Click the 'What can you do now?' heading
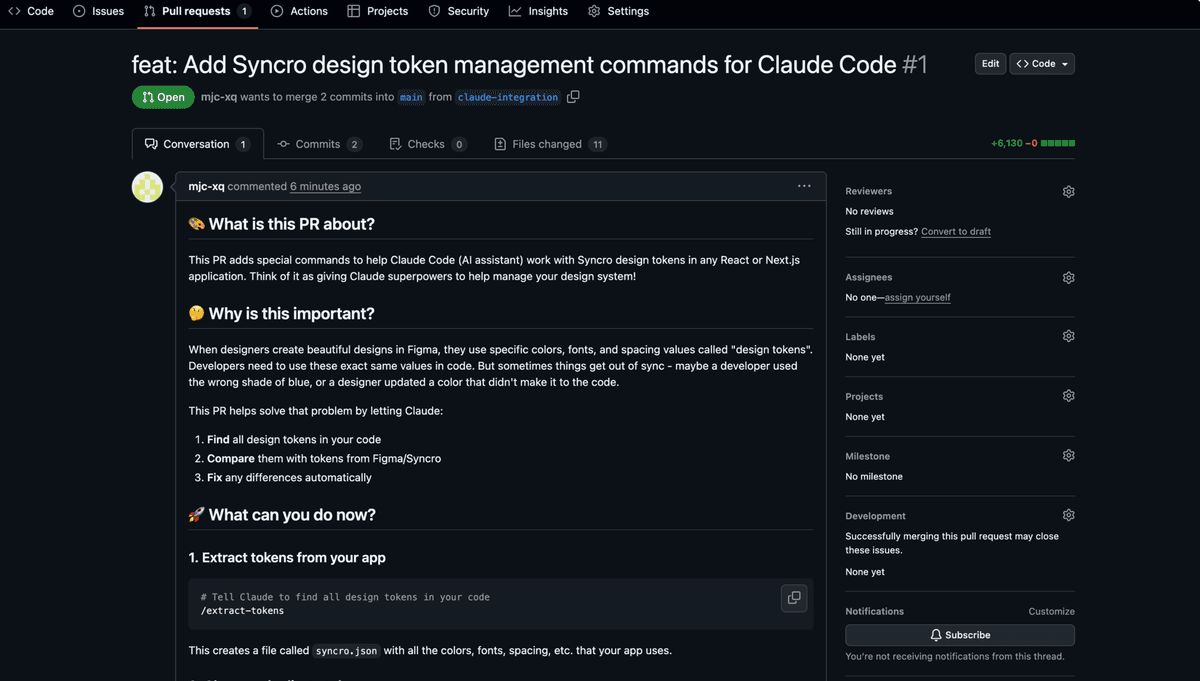The image size is (1200, 681). pos(282,515)
